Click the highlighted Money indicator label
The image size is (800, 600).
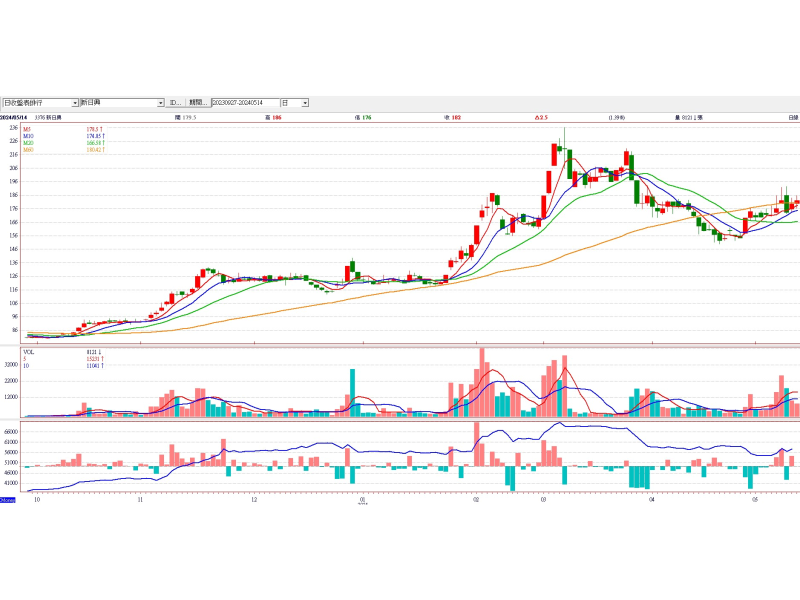coord(8,498)
